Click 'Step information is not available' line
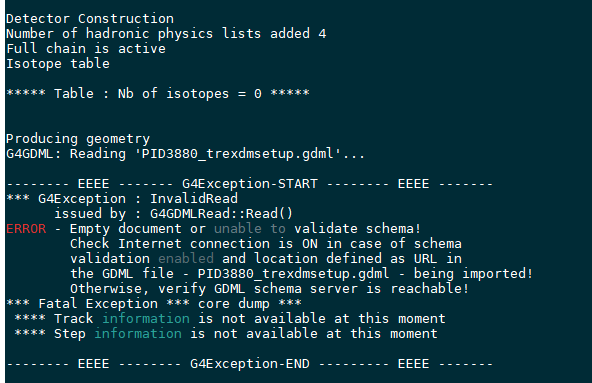Image resolution: width=592 pixels, height=383 pixels. [226, 334]
